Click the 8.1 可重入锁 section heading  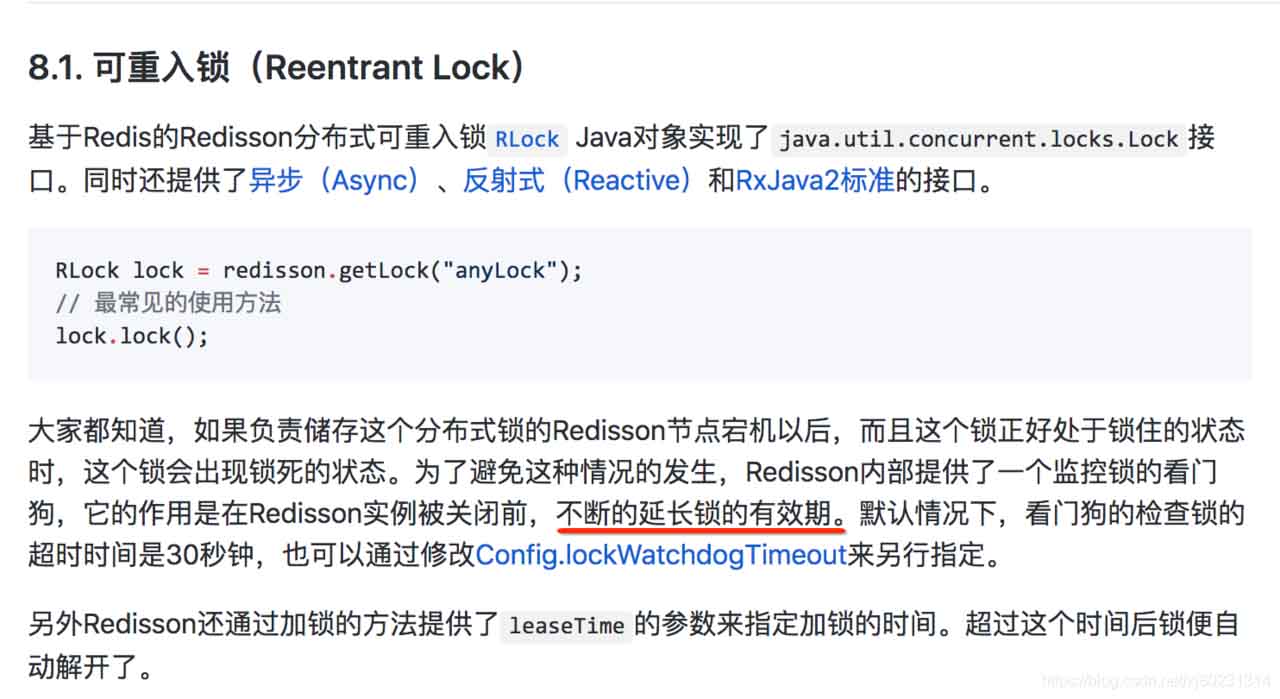click(277, 68)
